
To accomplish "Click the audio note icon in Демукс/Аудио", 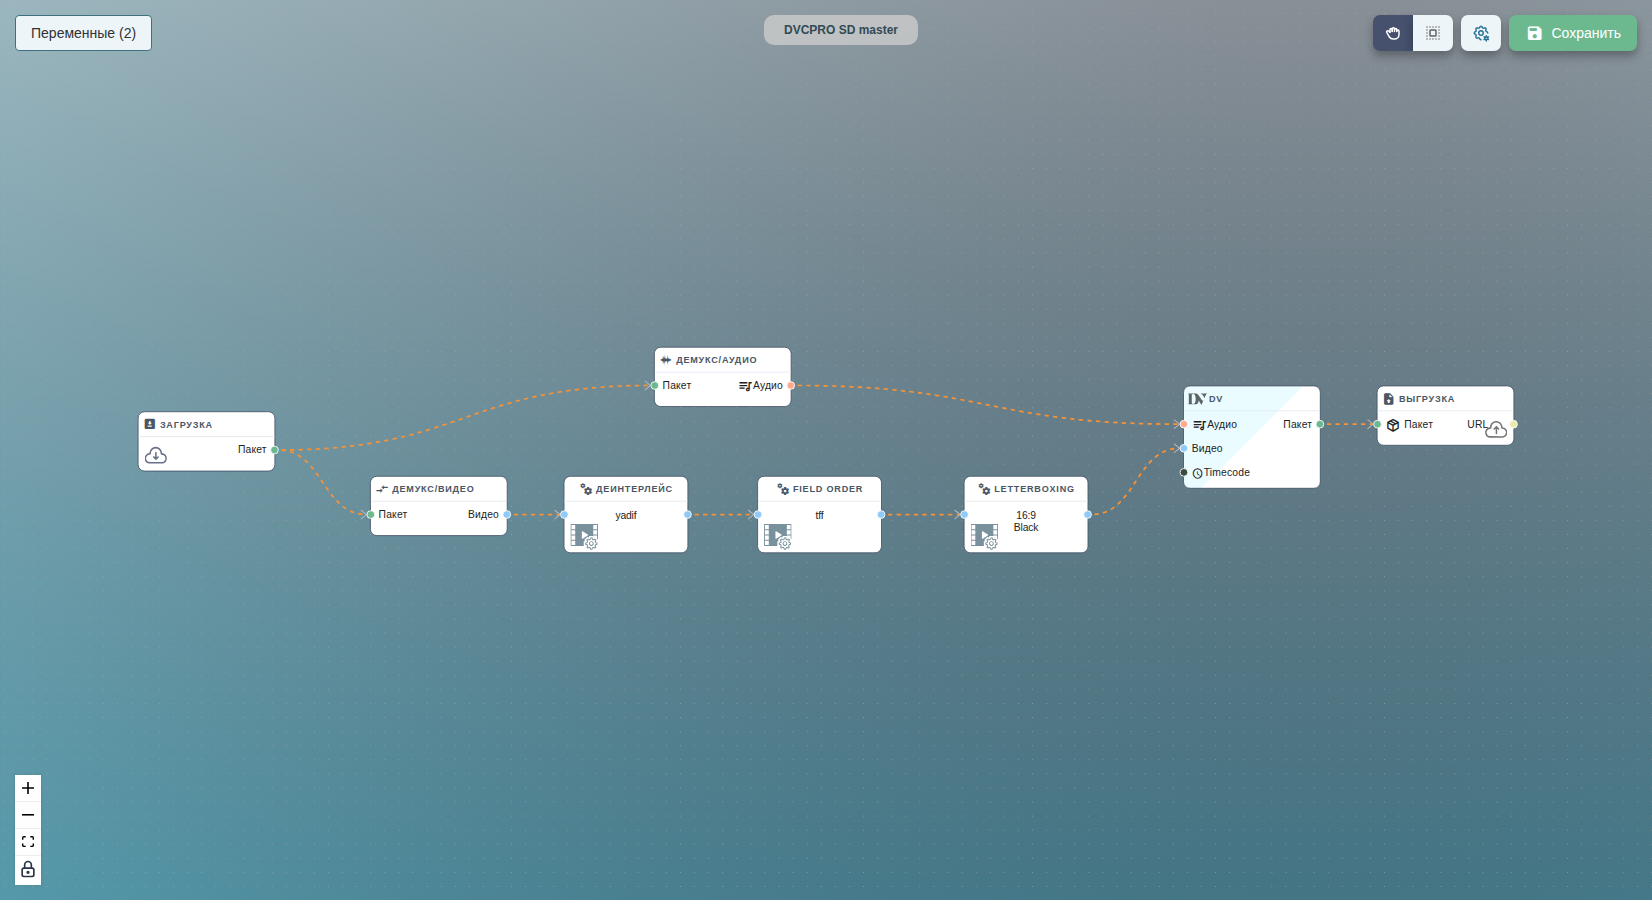I will pyautogui.click(x=745, y=386).
